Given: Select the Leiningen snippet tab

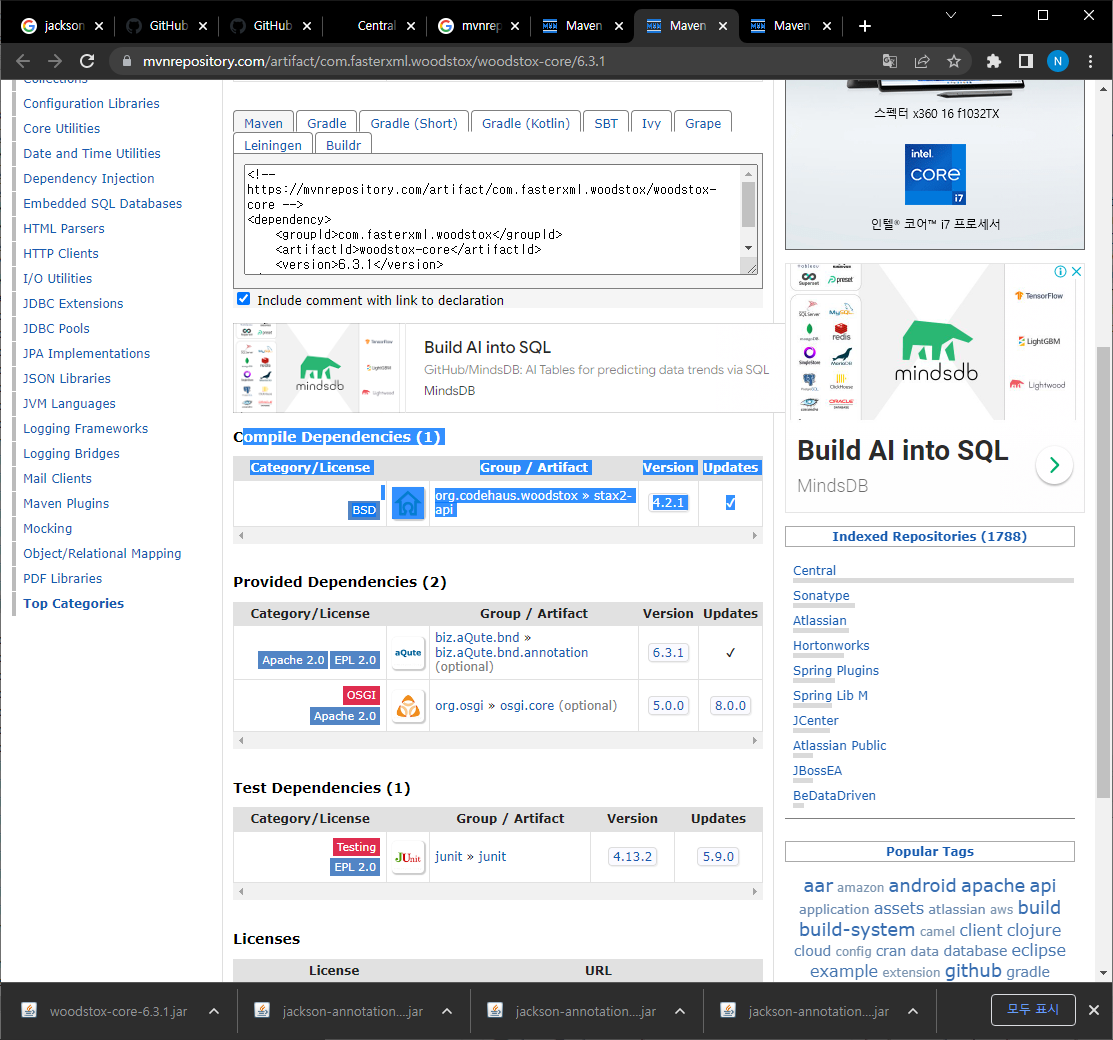Looking at the screenshot, I should (x=273, y=145).
